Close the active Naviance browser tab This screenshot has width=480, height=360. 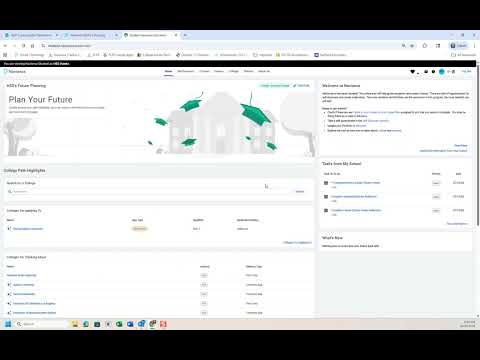176,35
